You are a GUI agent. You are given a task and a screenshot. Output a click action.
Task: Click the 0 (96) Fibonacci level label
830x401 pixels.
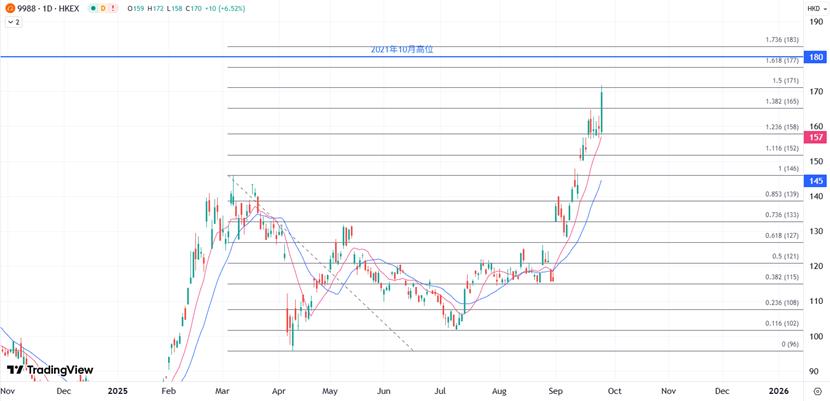[786, 344]
